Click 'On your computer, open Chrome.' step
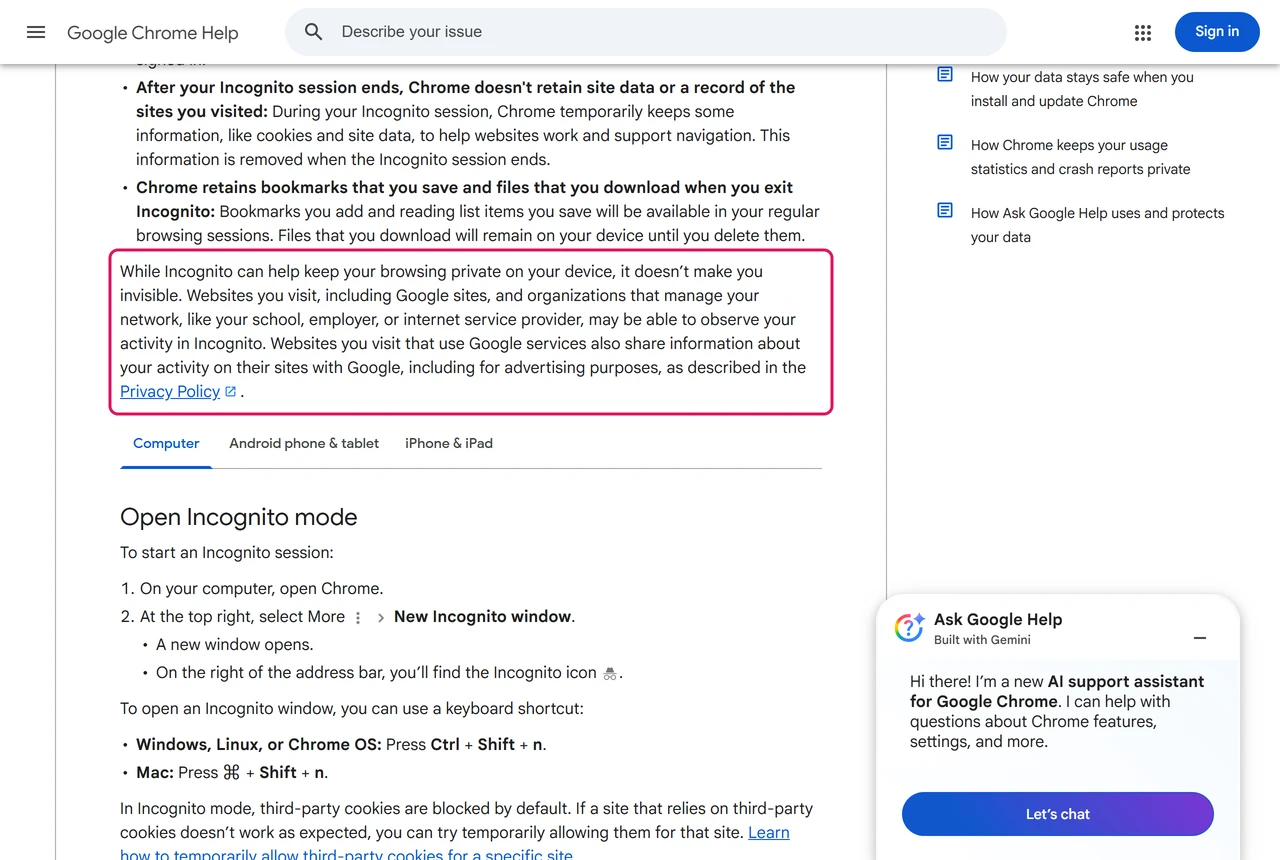 click(x=261, y=589)
